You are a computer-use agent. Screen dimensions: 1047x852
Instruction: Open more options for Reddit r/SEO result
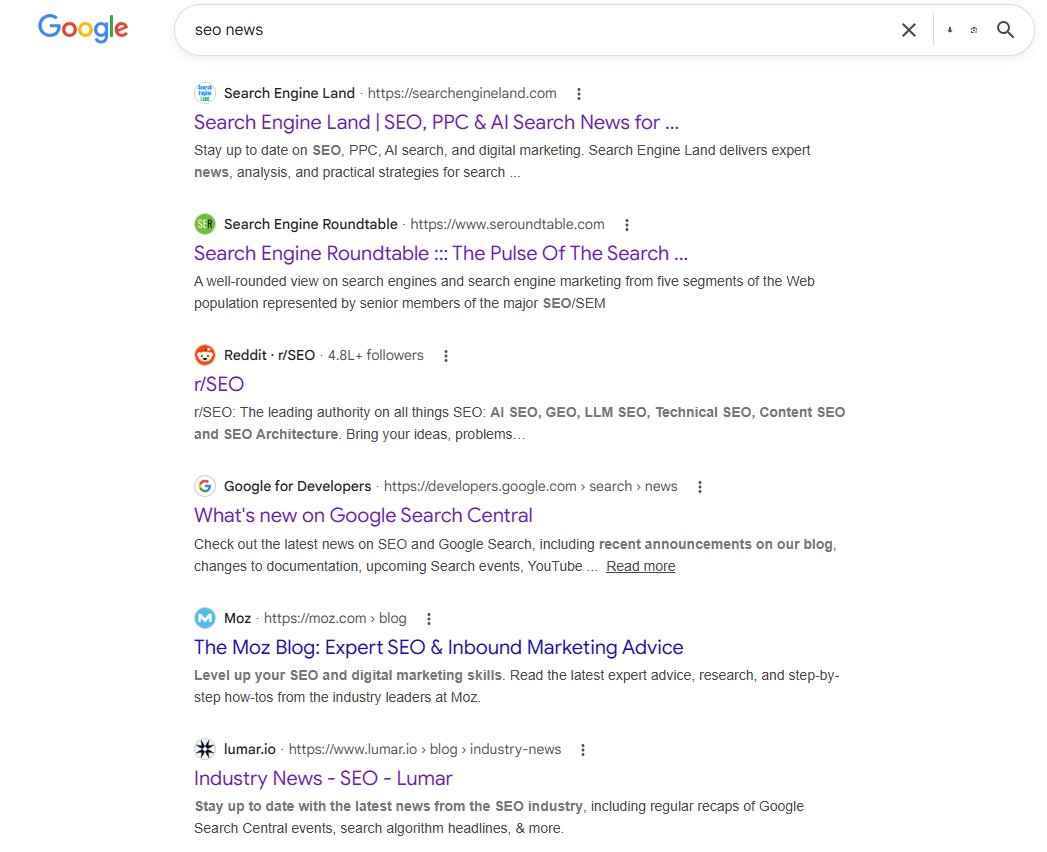pyautogui.click(x=446, y=355)
